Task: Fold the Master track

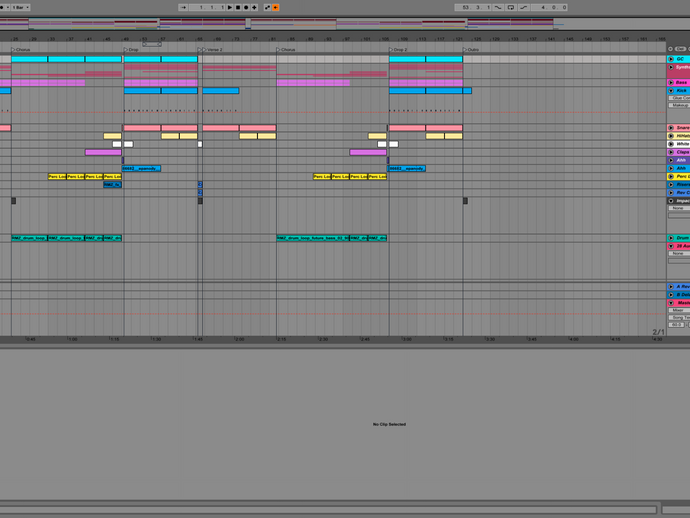Action: point(671,303)
